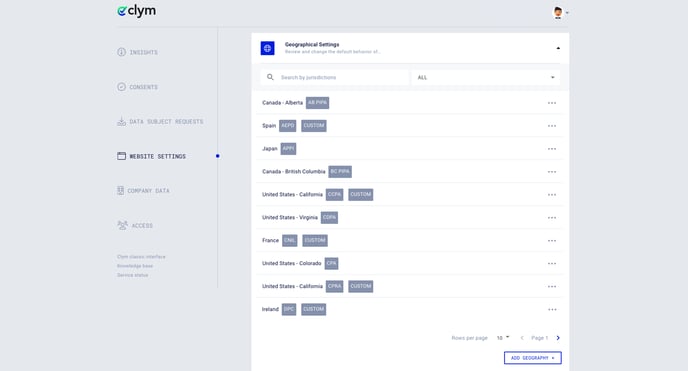Click the blue globe Geographical Settings icon
This screenshot has height=371, width=688.
pos(268,48)
